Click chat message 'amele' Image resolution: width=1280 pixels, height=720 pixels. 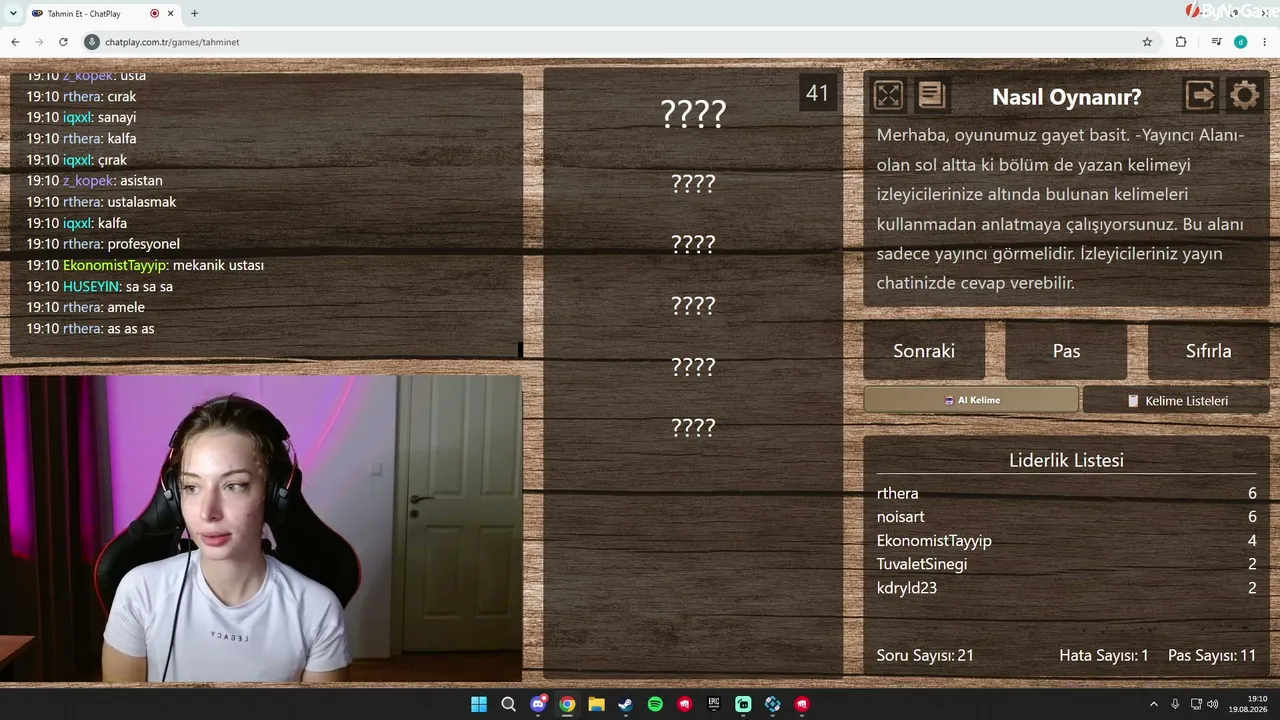pos(126,308)
